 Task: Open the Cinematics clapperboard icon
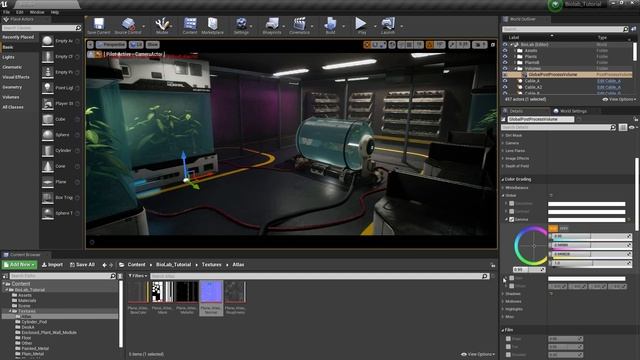pyautogui.click(x=300, y=24)
